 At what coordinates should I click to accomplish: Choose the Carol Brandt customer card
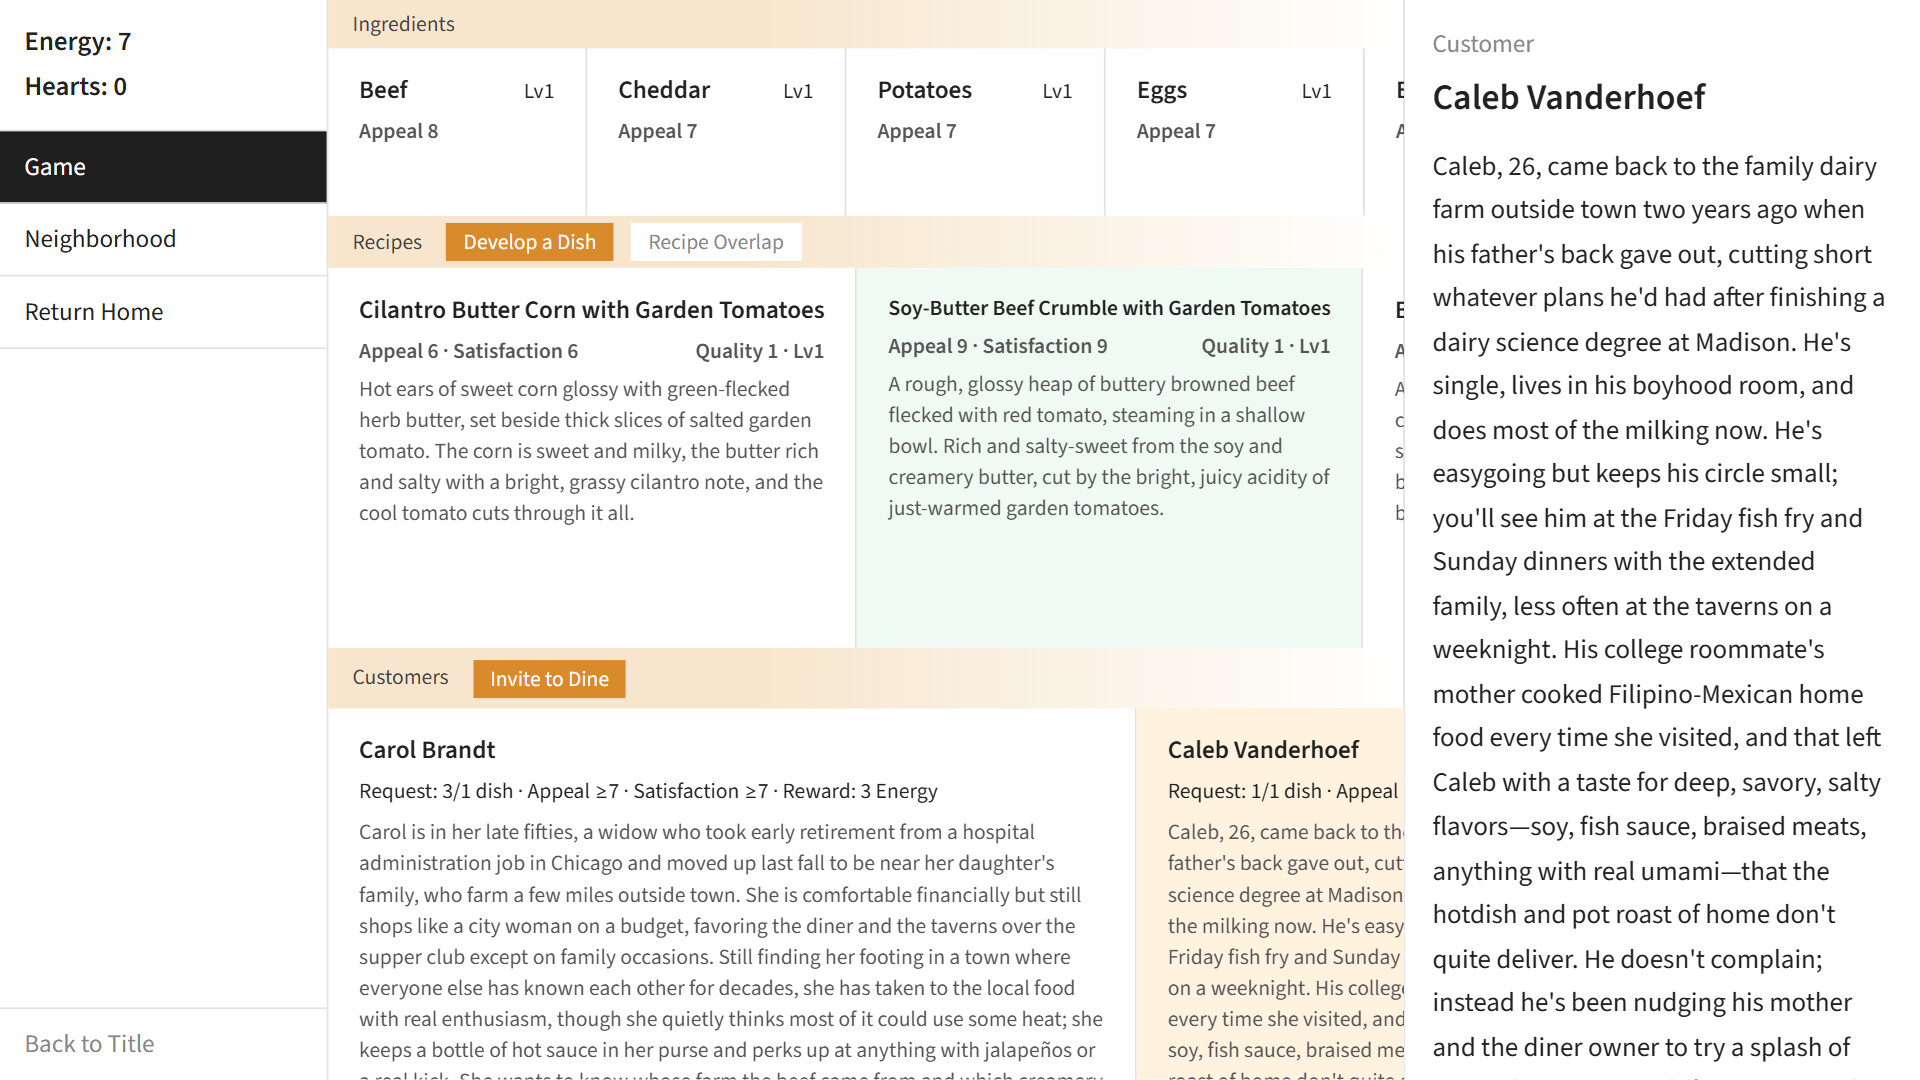tap(731, 894)
